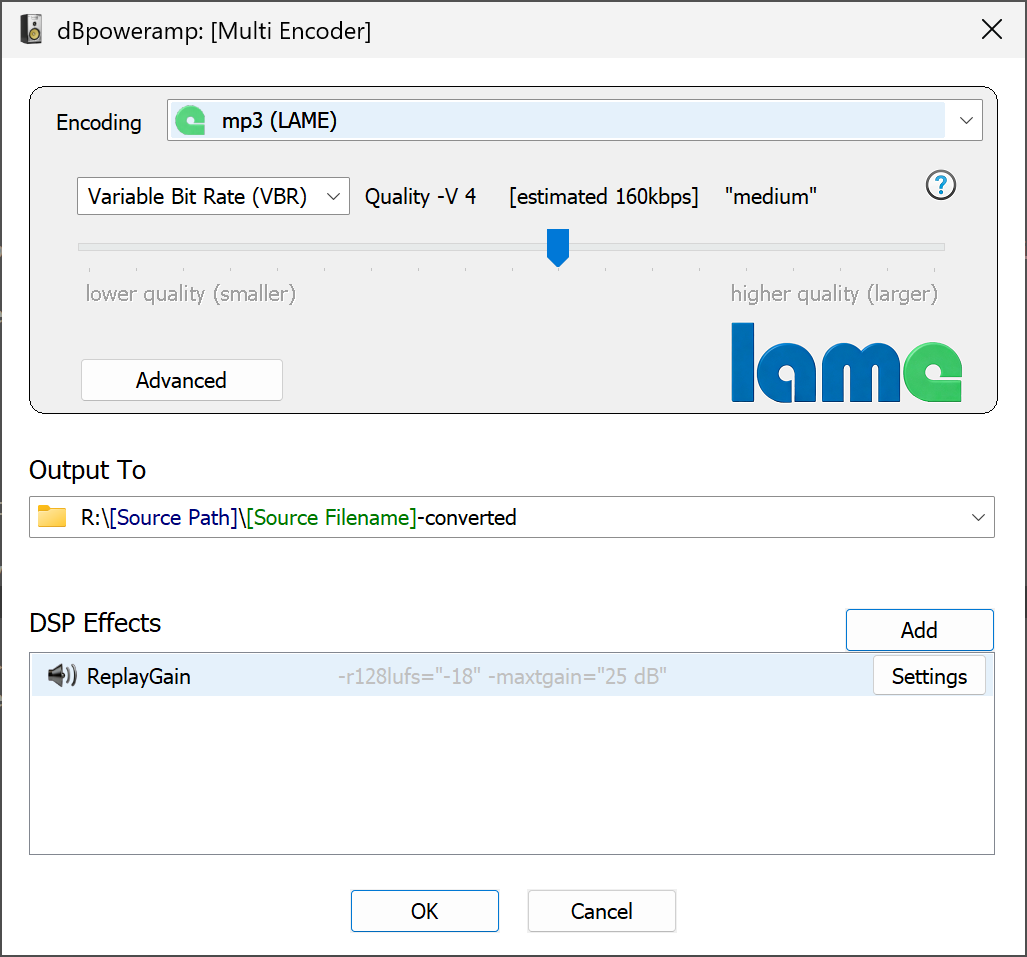This screenshot has width=1027, height=957.
Task: Click the blue quality slider handle
Action: coord(558,246)
